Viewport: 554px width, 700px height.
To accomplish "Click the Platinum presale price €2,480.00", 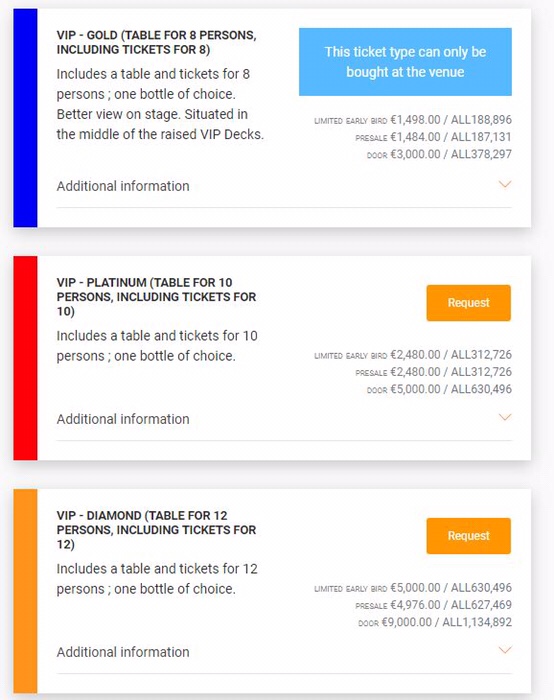I will (415, 372).
